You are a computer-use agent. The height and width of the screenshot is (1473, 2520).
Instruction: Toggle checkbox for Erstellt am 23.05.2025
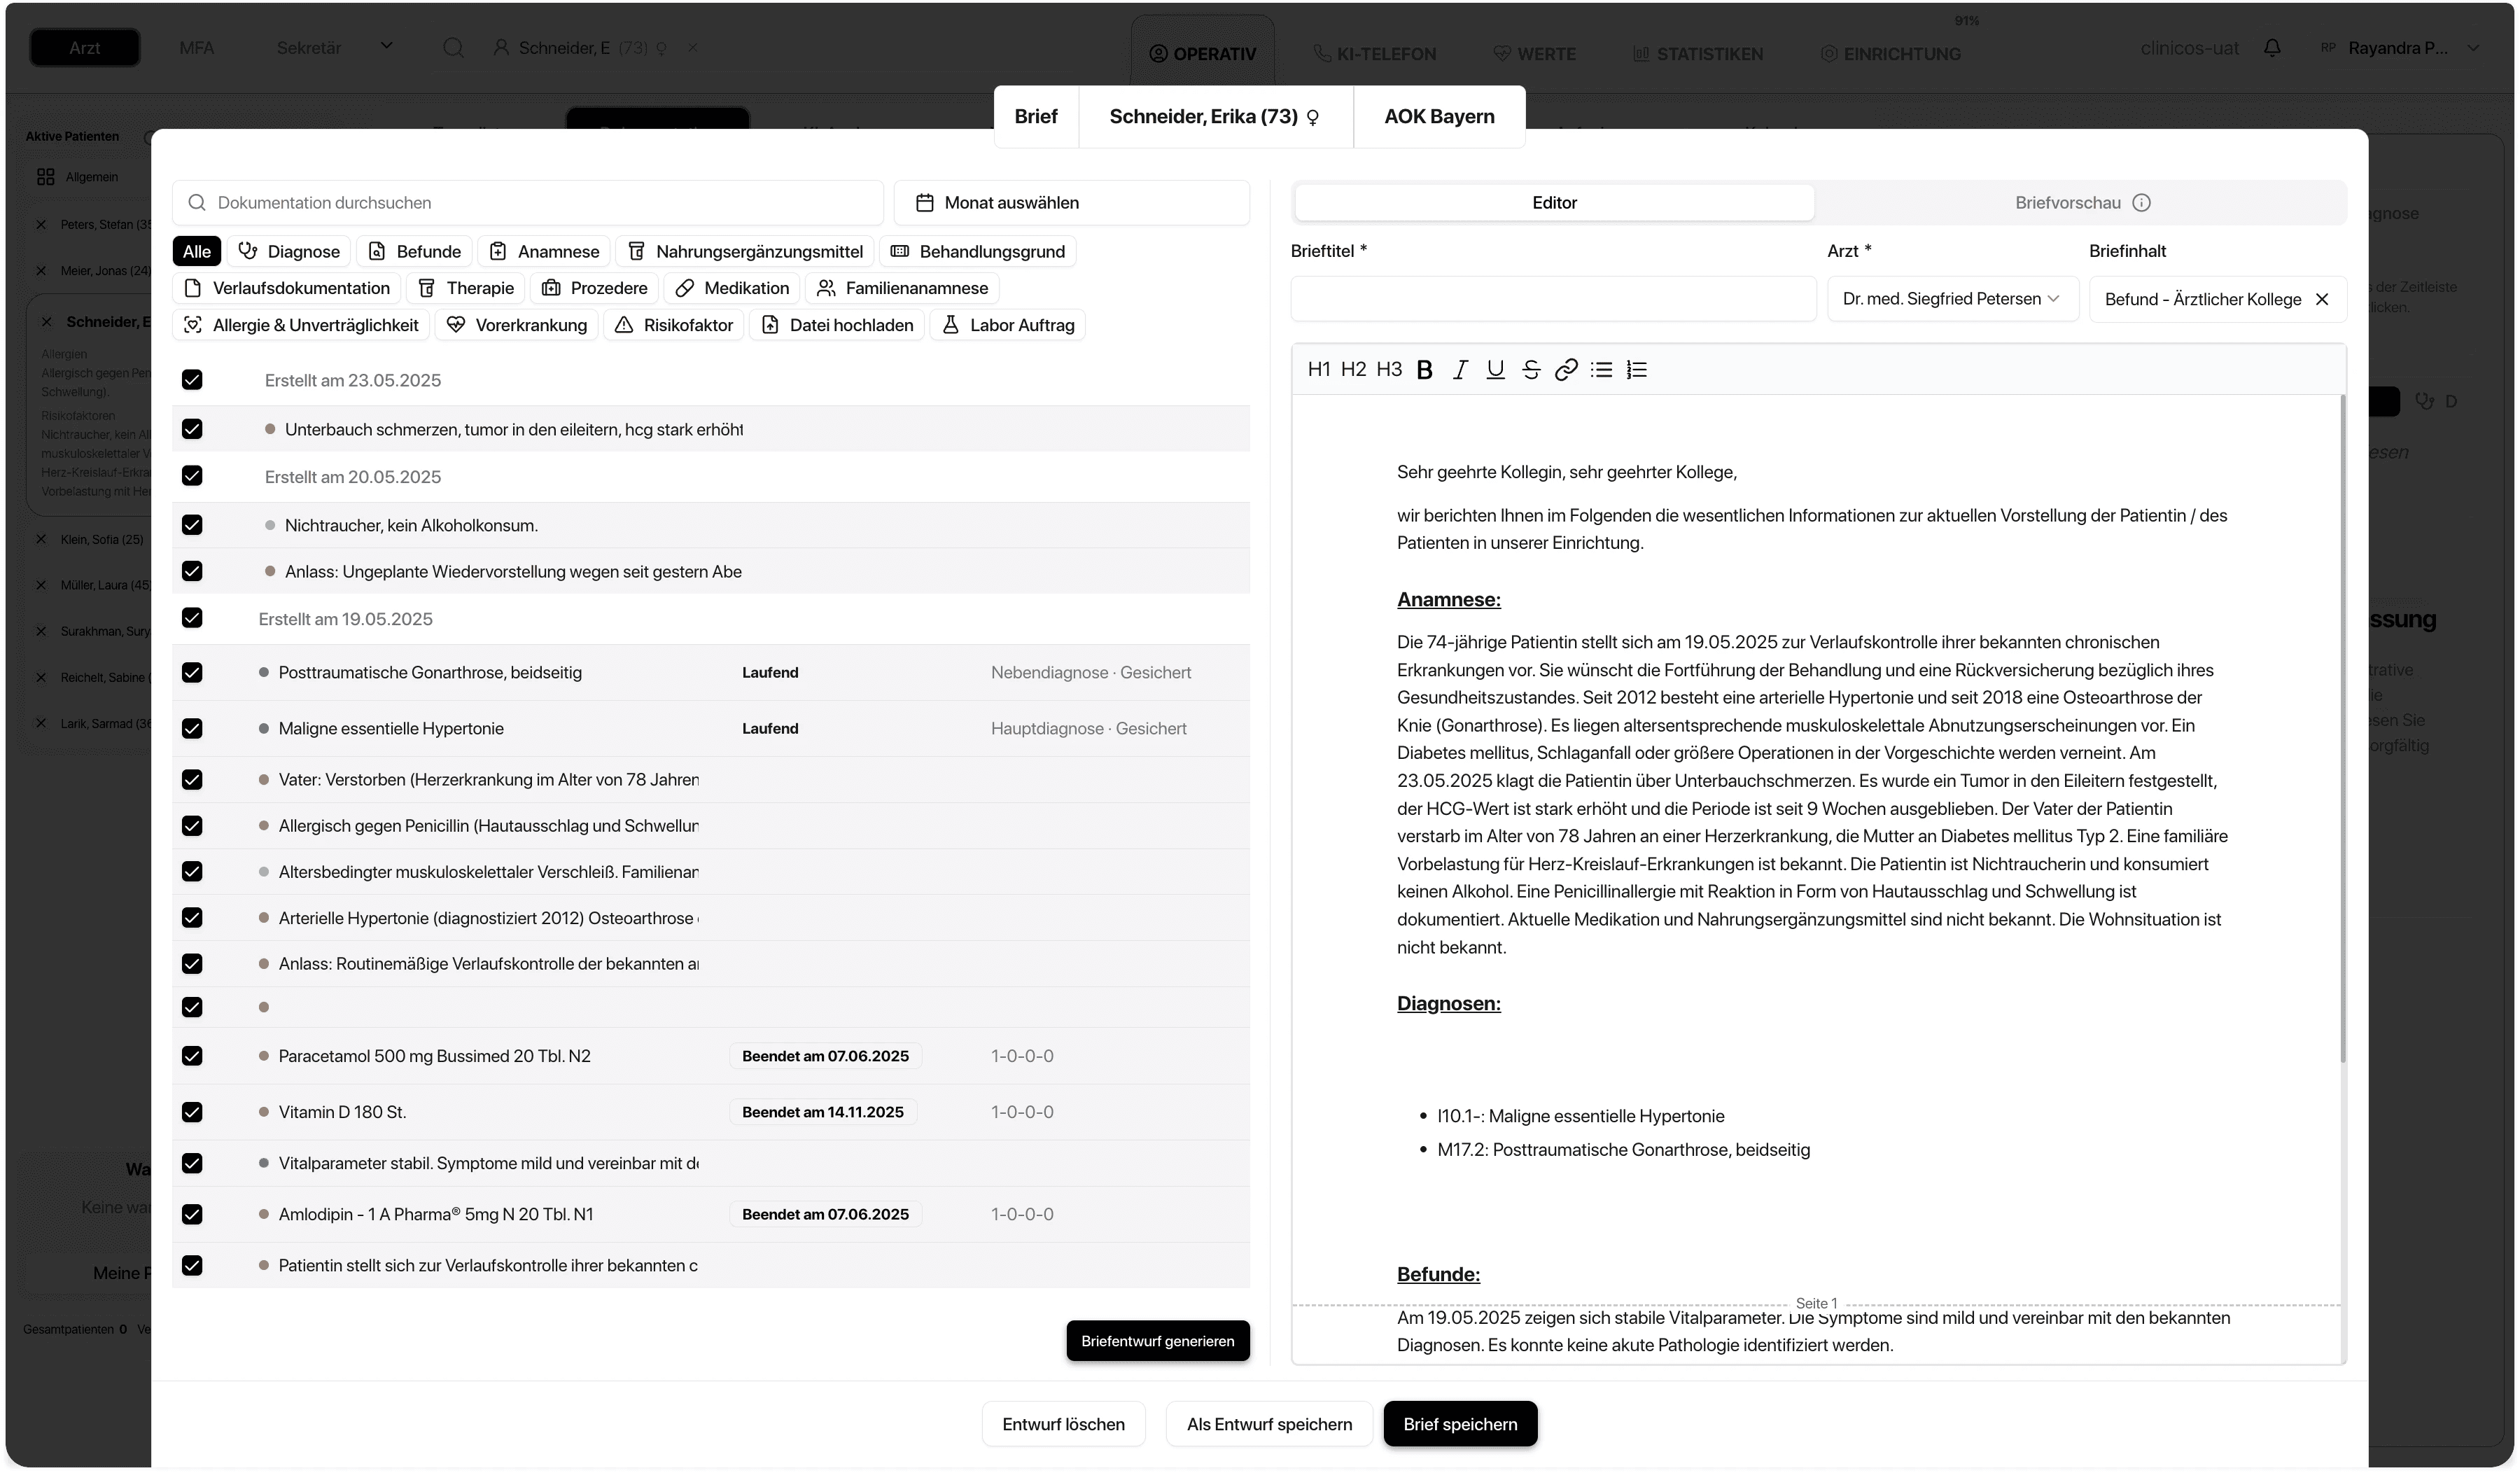coord(192,380)
